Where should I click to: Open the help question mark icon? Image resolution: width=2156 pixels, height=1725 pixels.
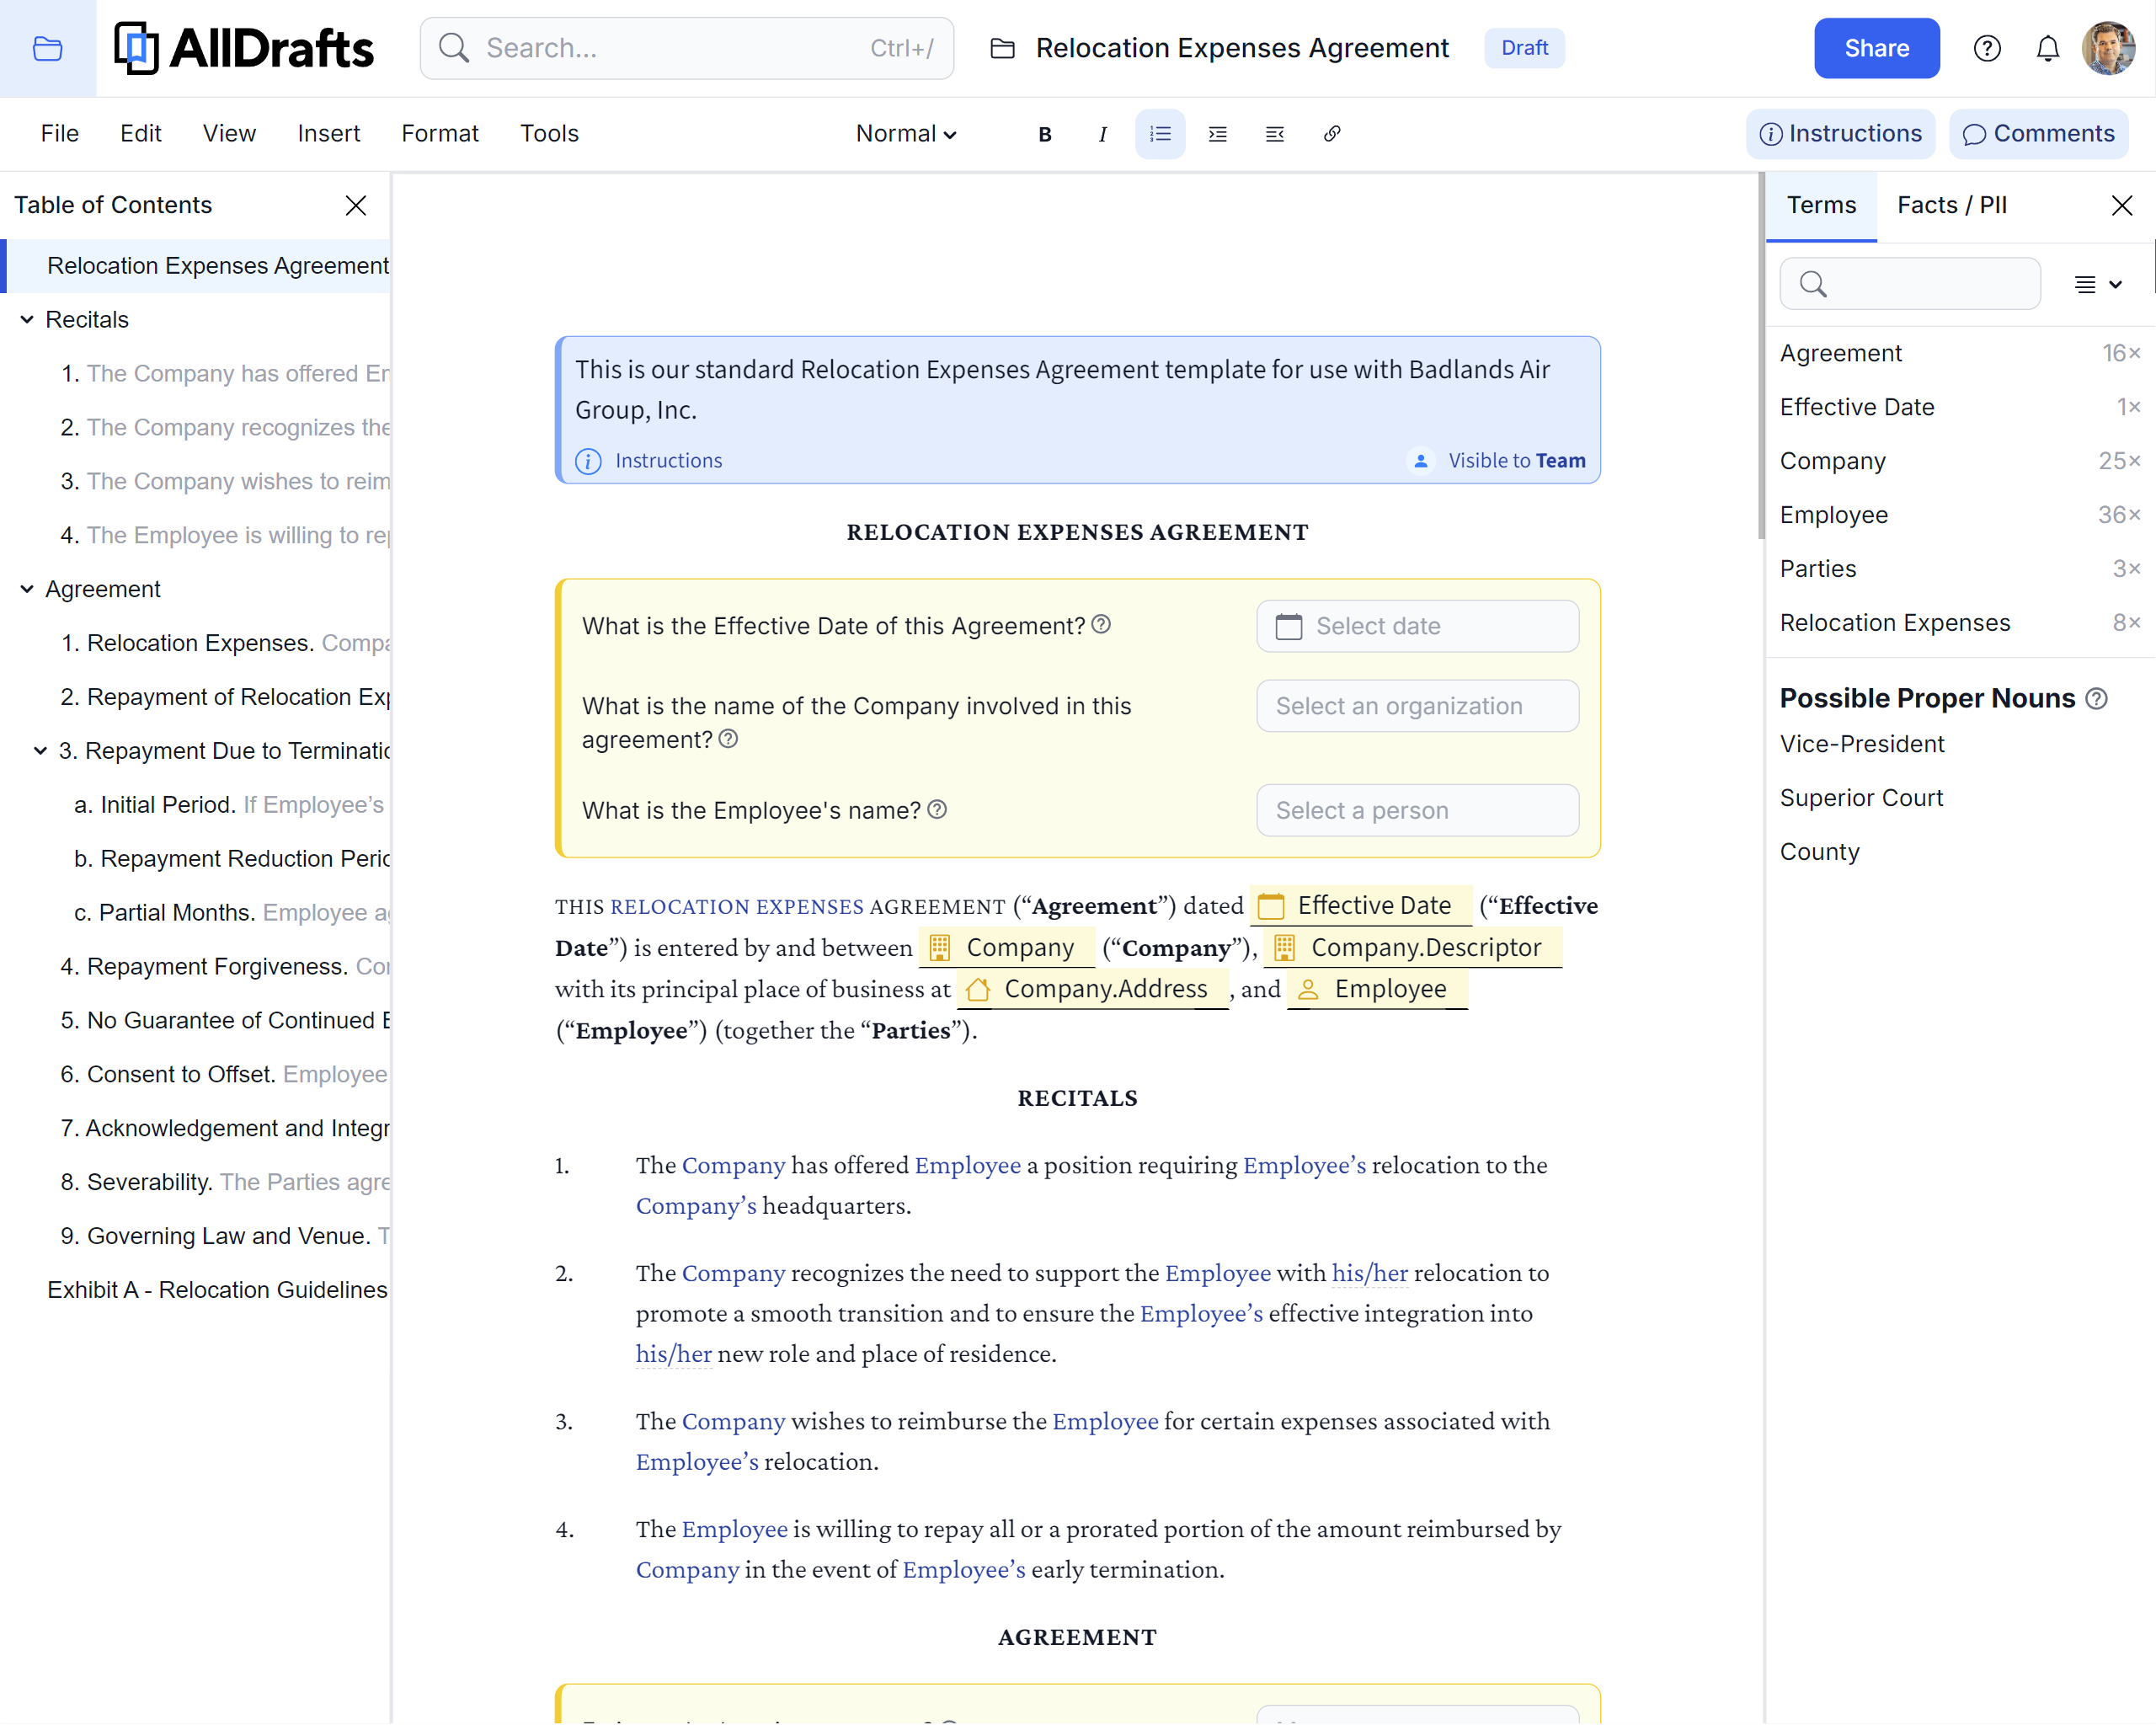pos(1986,48)
